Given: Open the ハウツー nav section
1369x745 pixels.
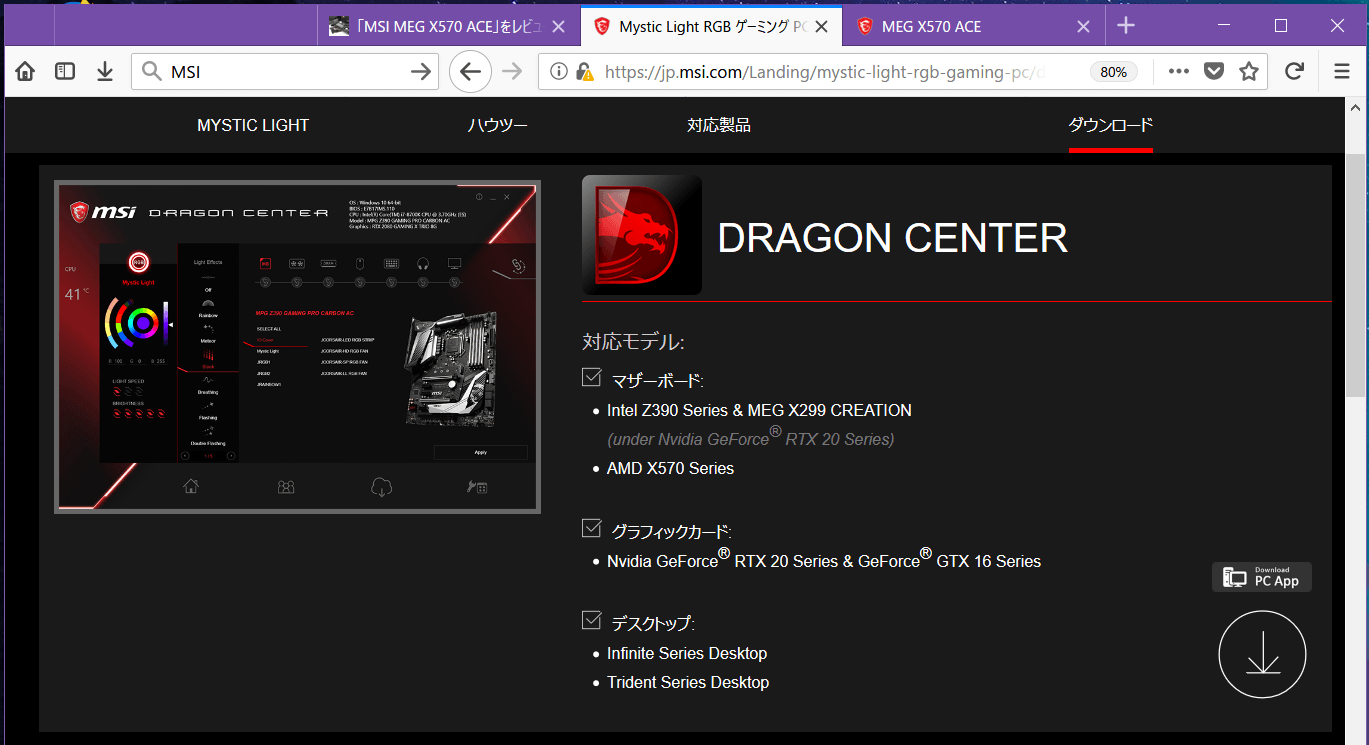Looking at the screenshot, I should tap(497, 125).
